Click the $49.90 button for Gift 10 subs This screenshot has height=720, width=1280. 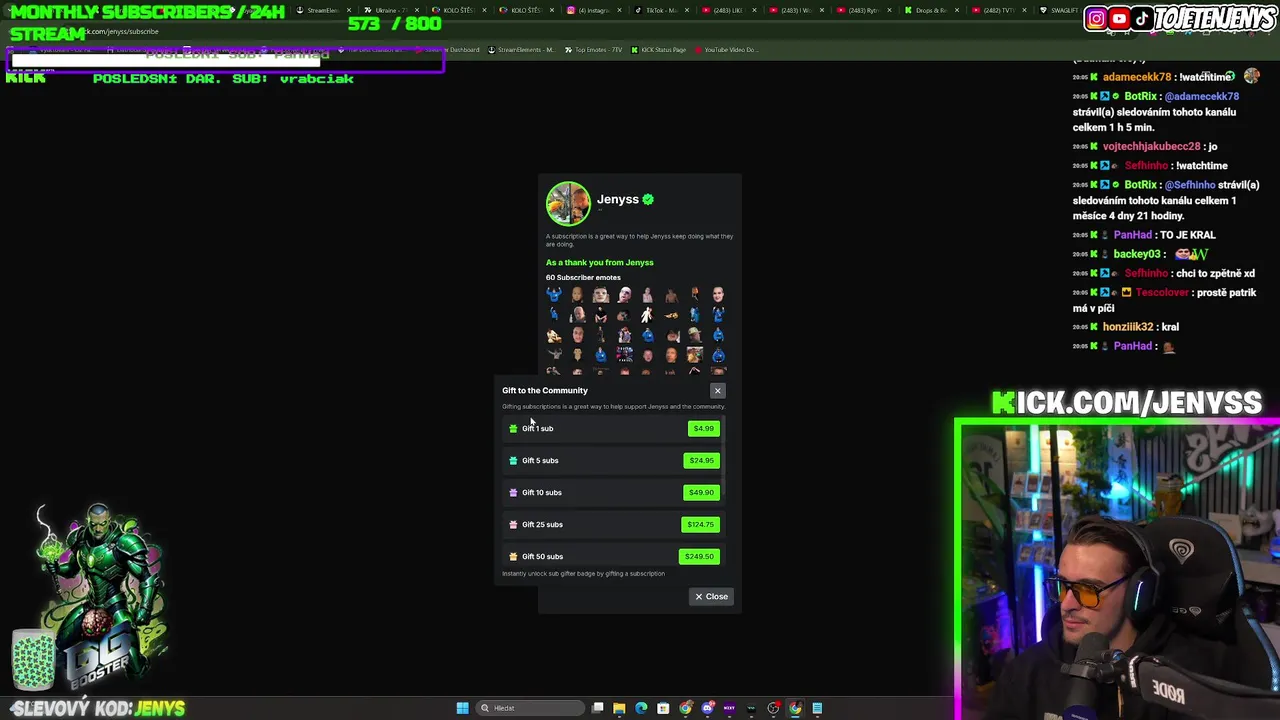click(702, 492)
